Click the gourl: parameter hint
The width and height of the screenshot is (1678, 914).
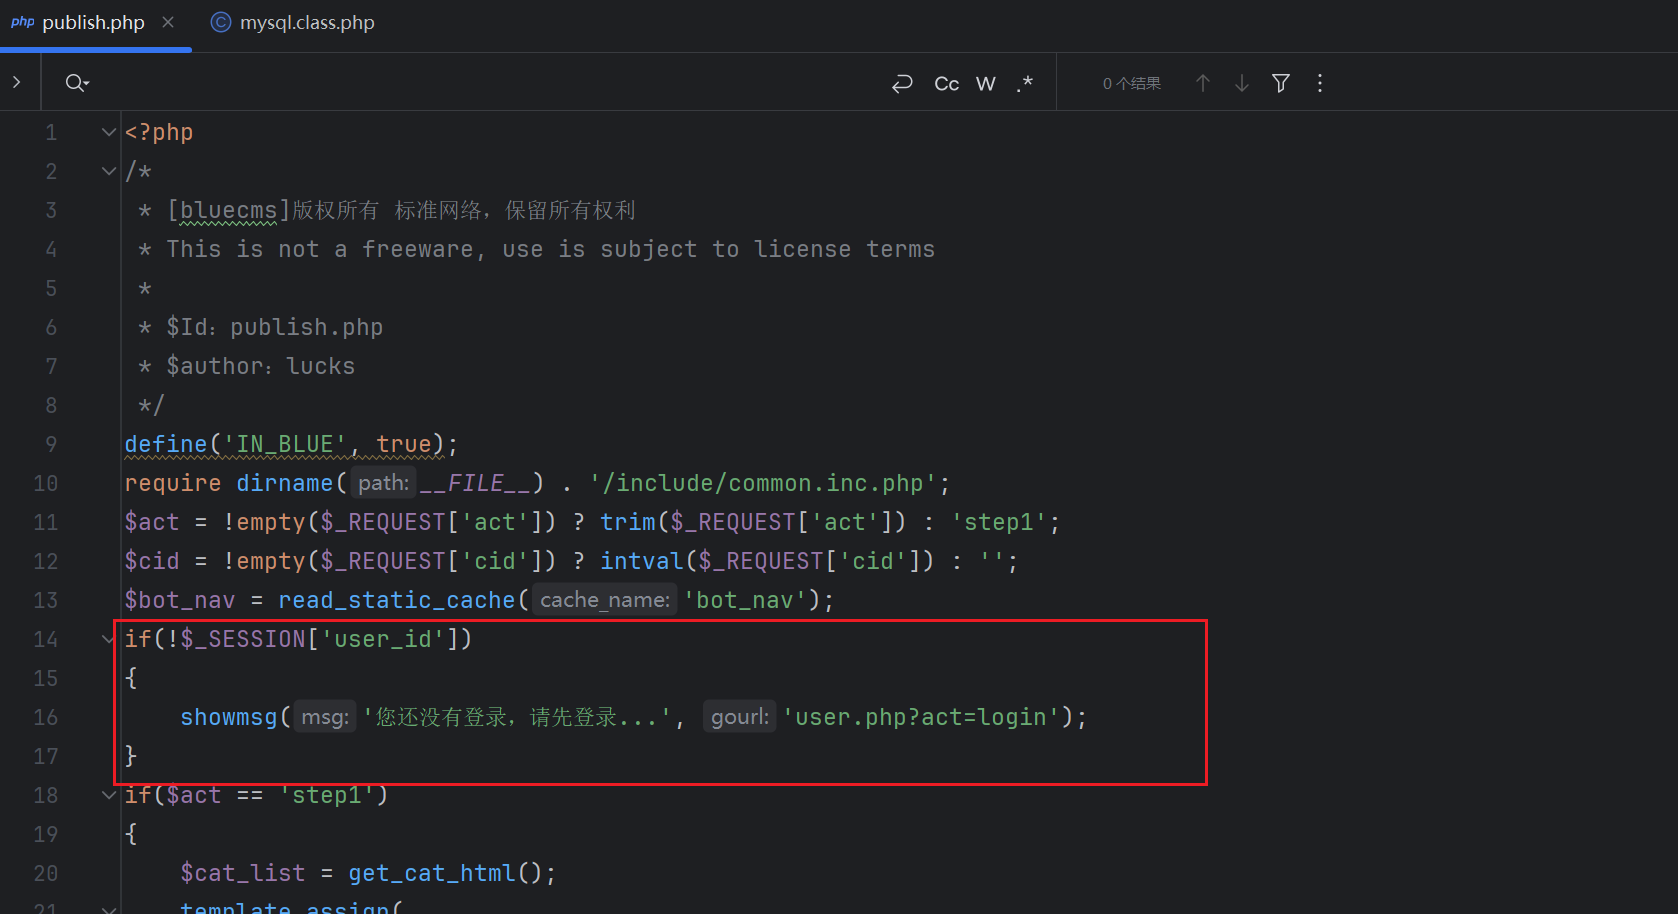[x=740, y=717]
